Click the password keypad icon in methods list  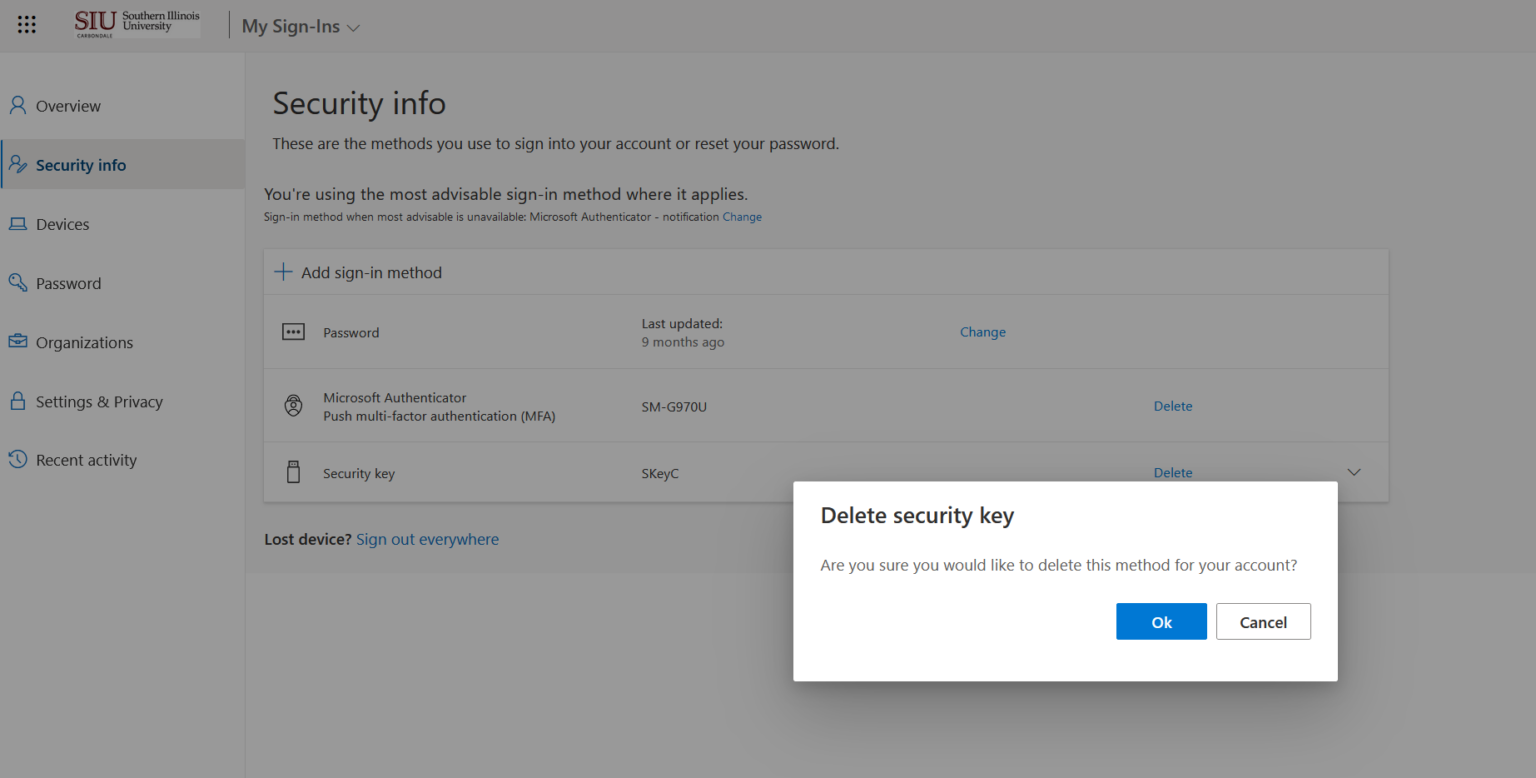coord(293,331)
